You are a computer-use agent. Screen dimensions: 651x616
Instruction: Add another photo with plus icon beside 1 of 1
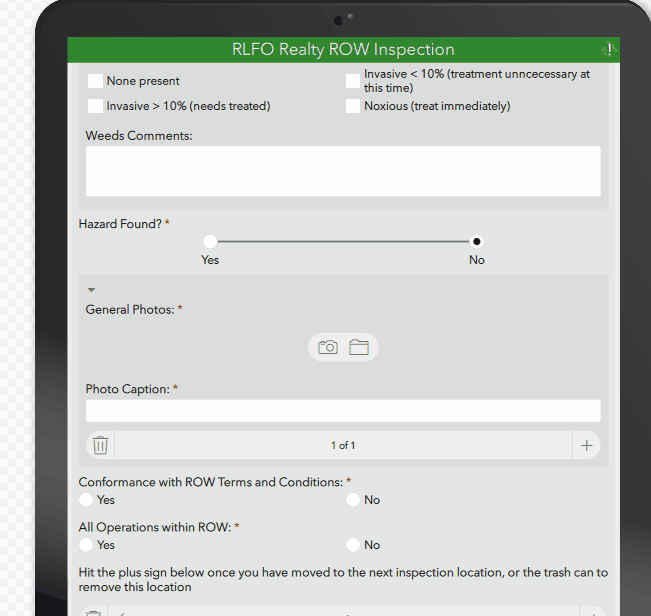[x=586, y=445]
